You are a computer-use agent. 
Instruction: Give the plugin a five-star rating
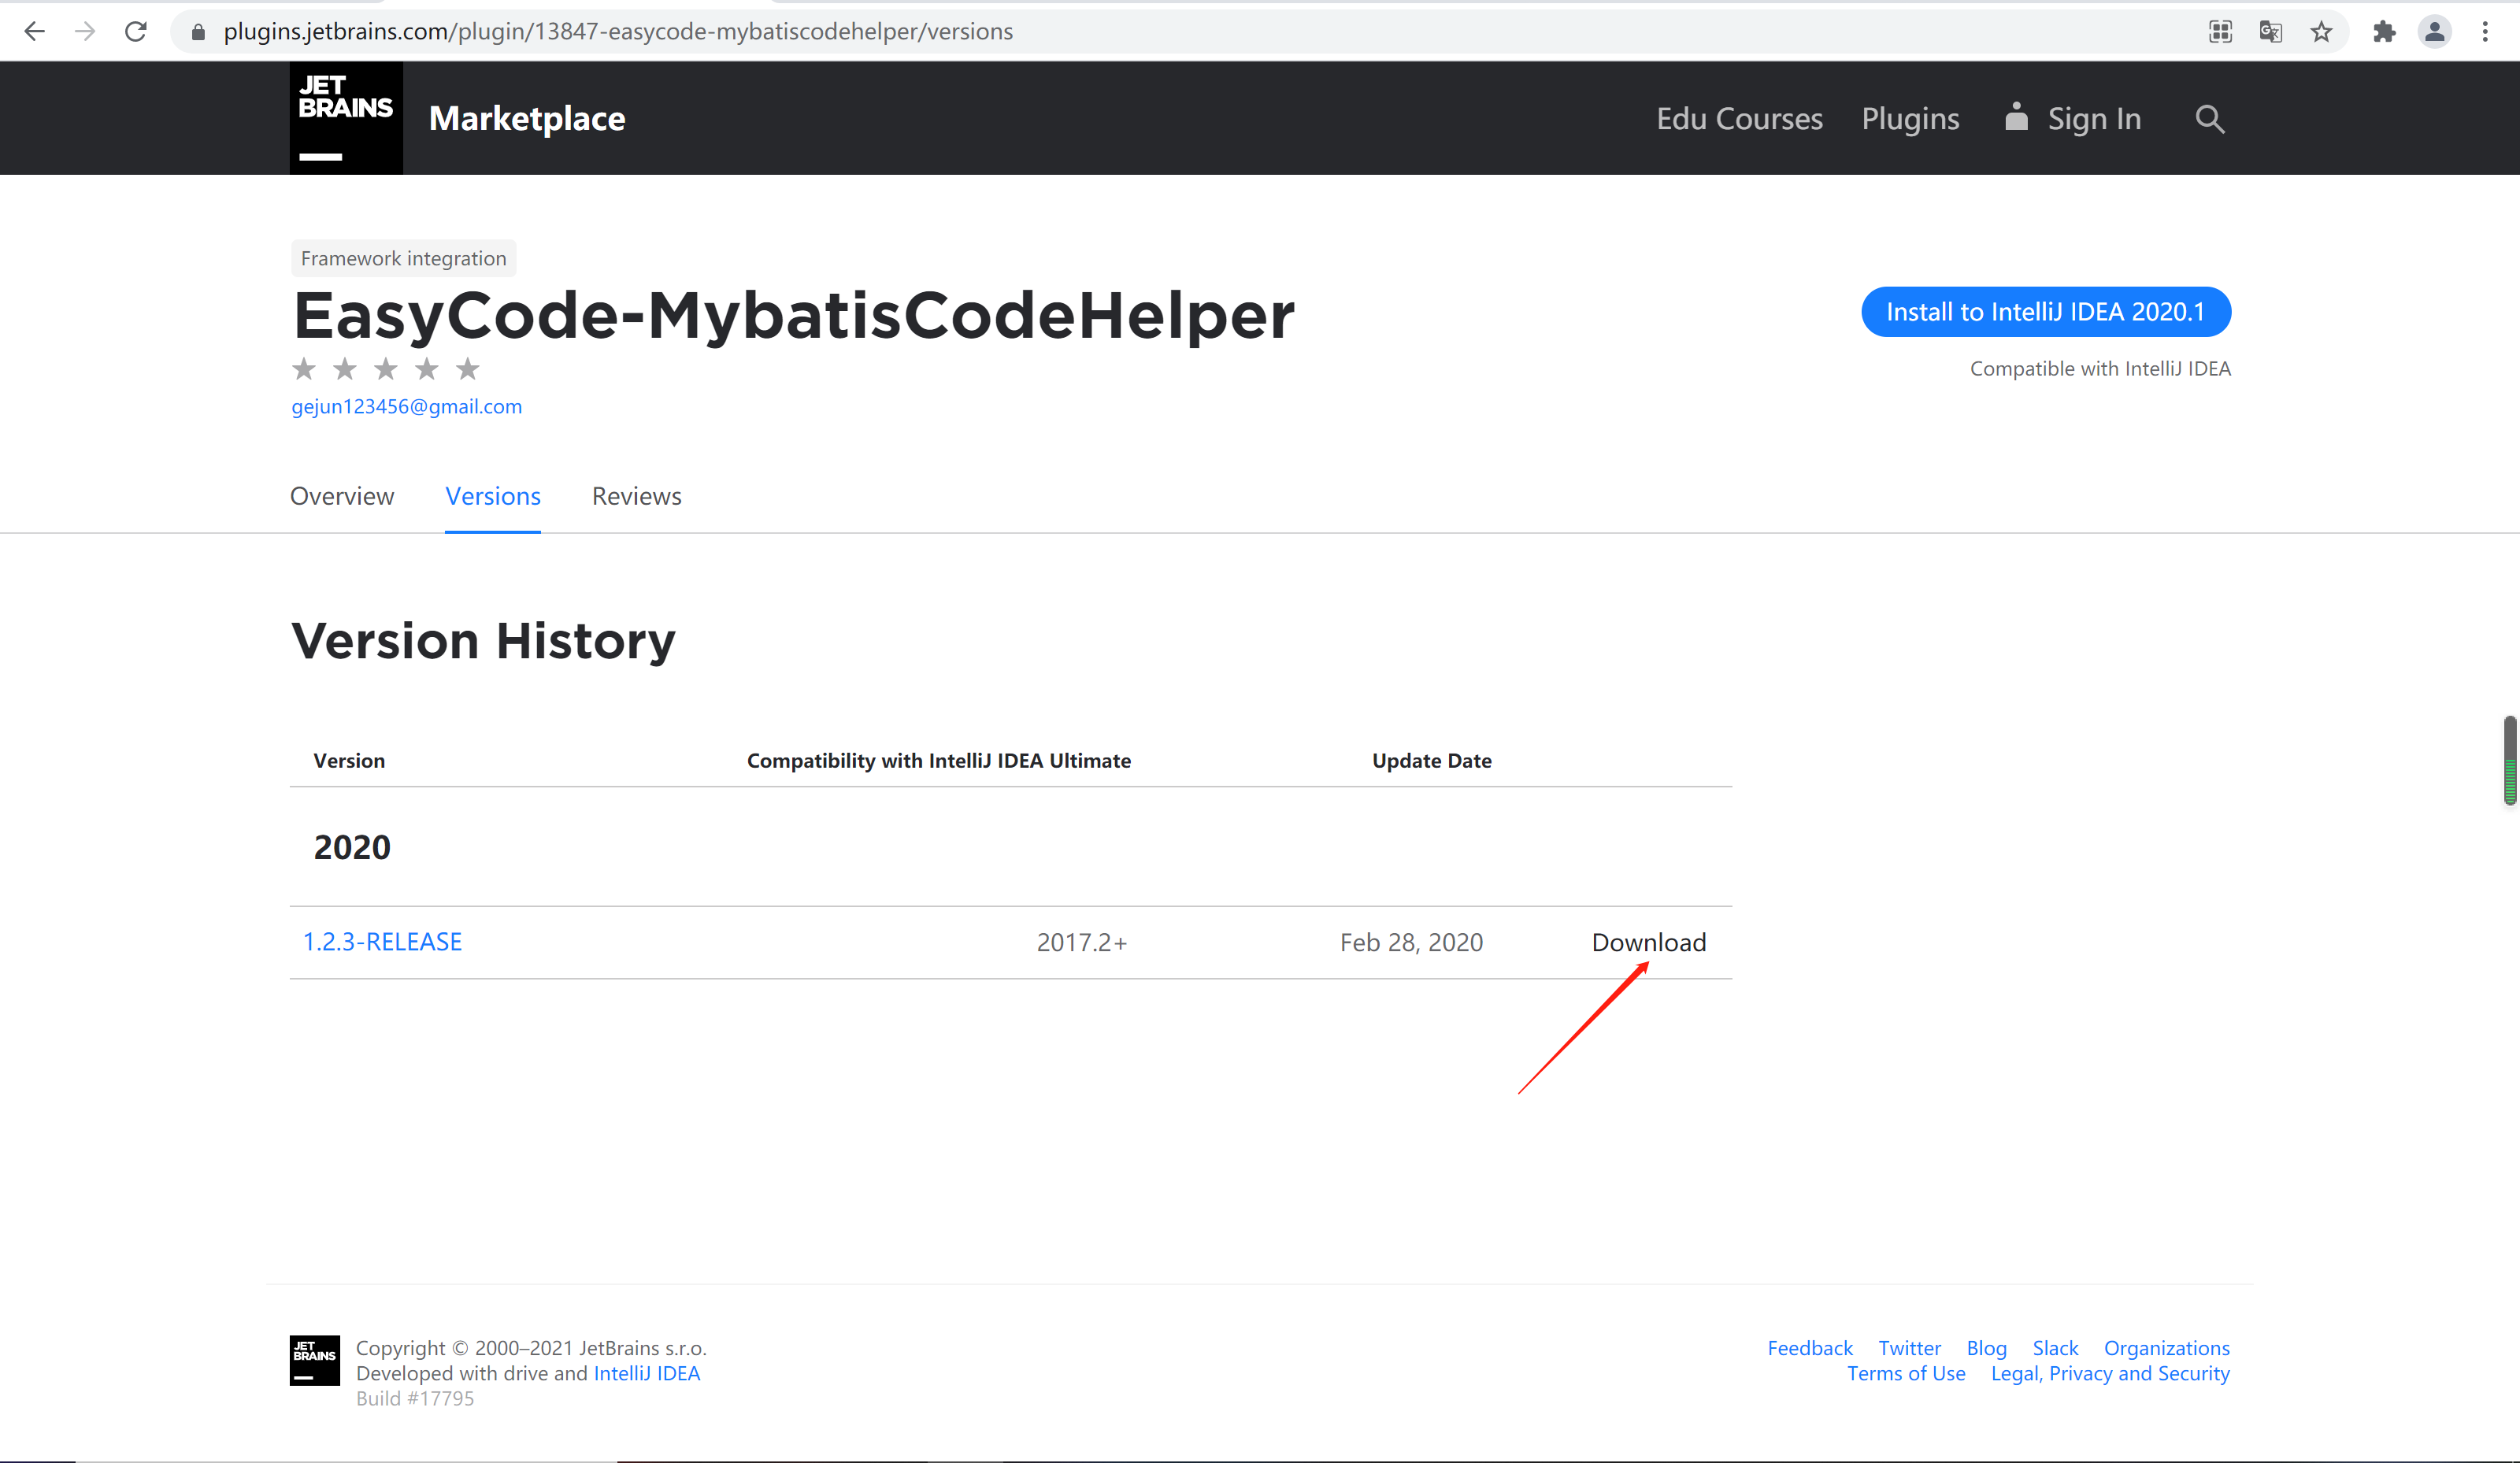tap(467, 368)
